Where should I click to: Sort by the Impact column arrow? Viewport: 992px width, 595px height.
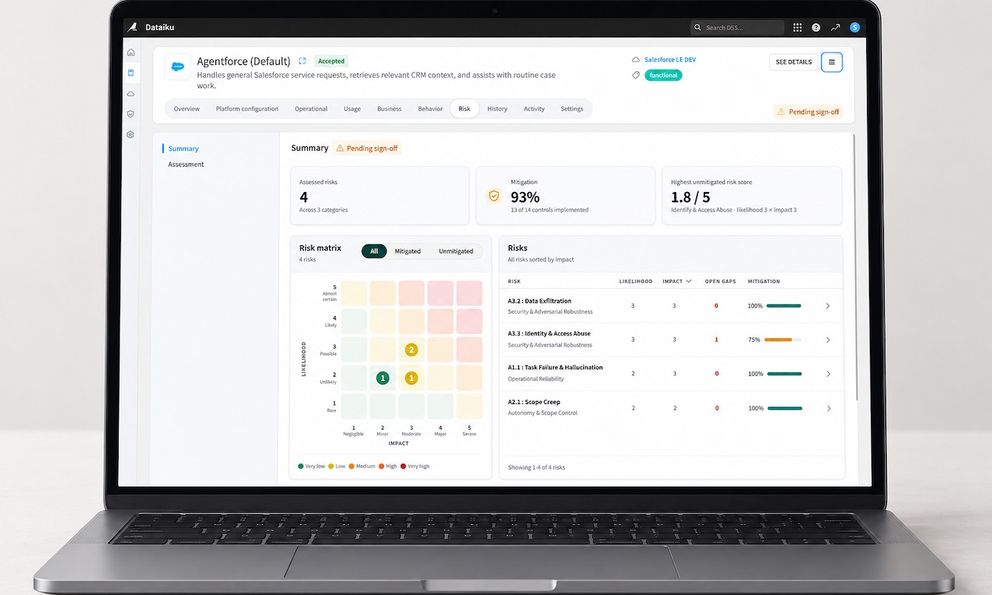689,281
